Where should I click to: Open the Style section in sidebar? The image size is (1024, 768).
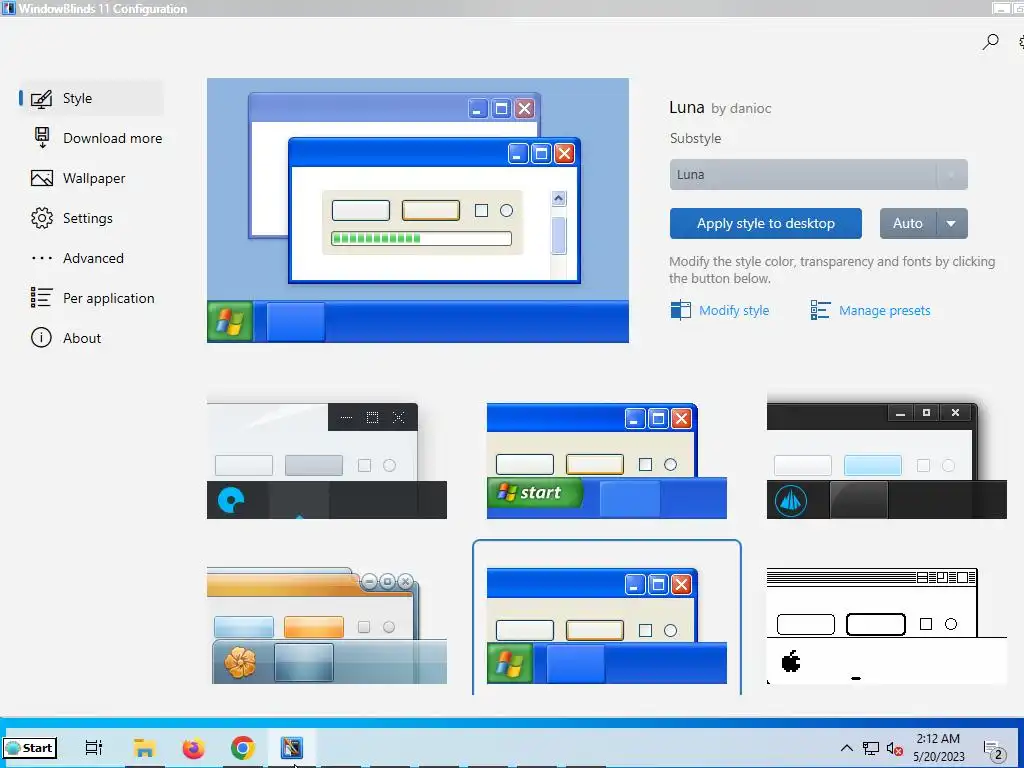[91, 99]
